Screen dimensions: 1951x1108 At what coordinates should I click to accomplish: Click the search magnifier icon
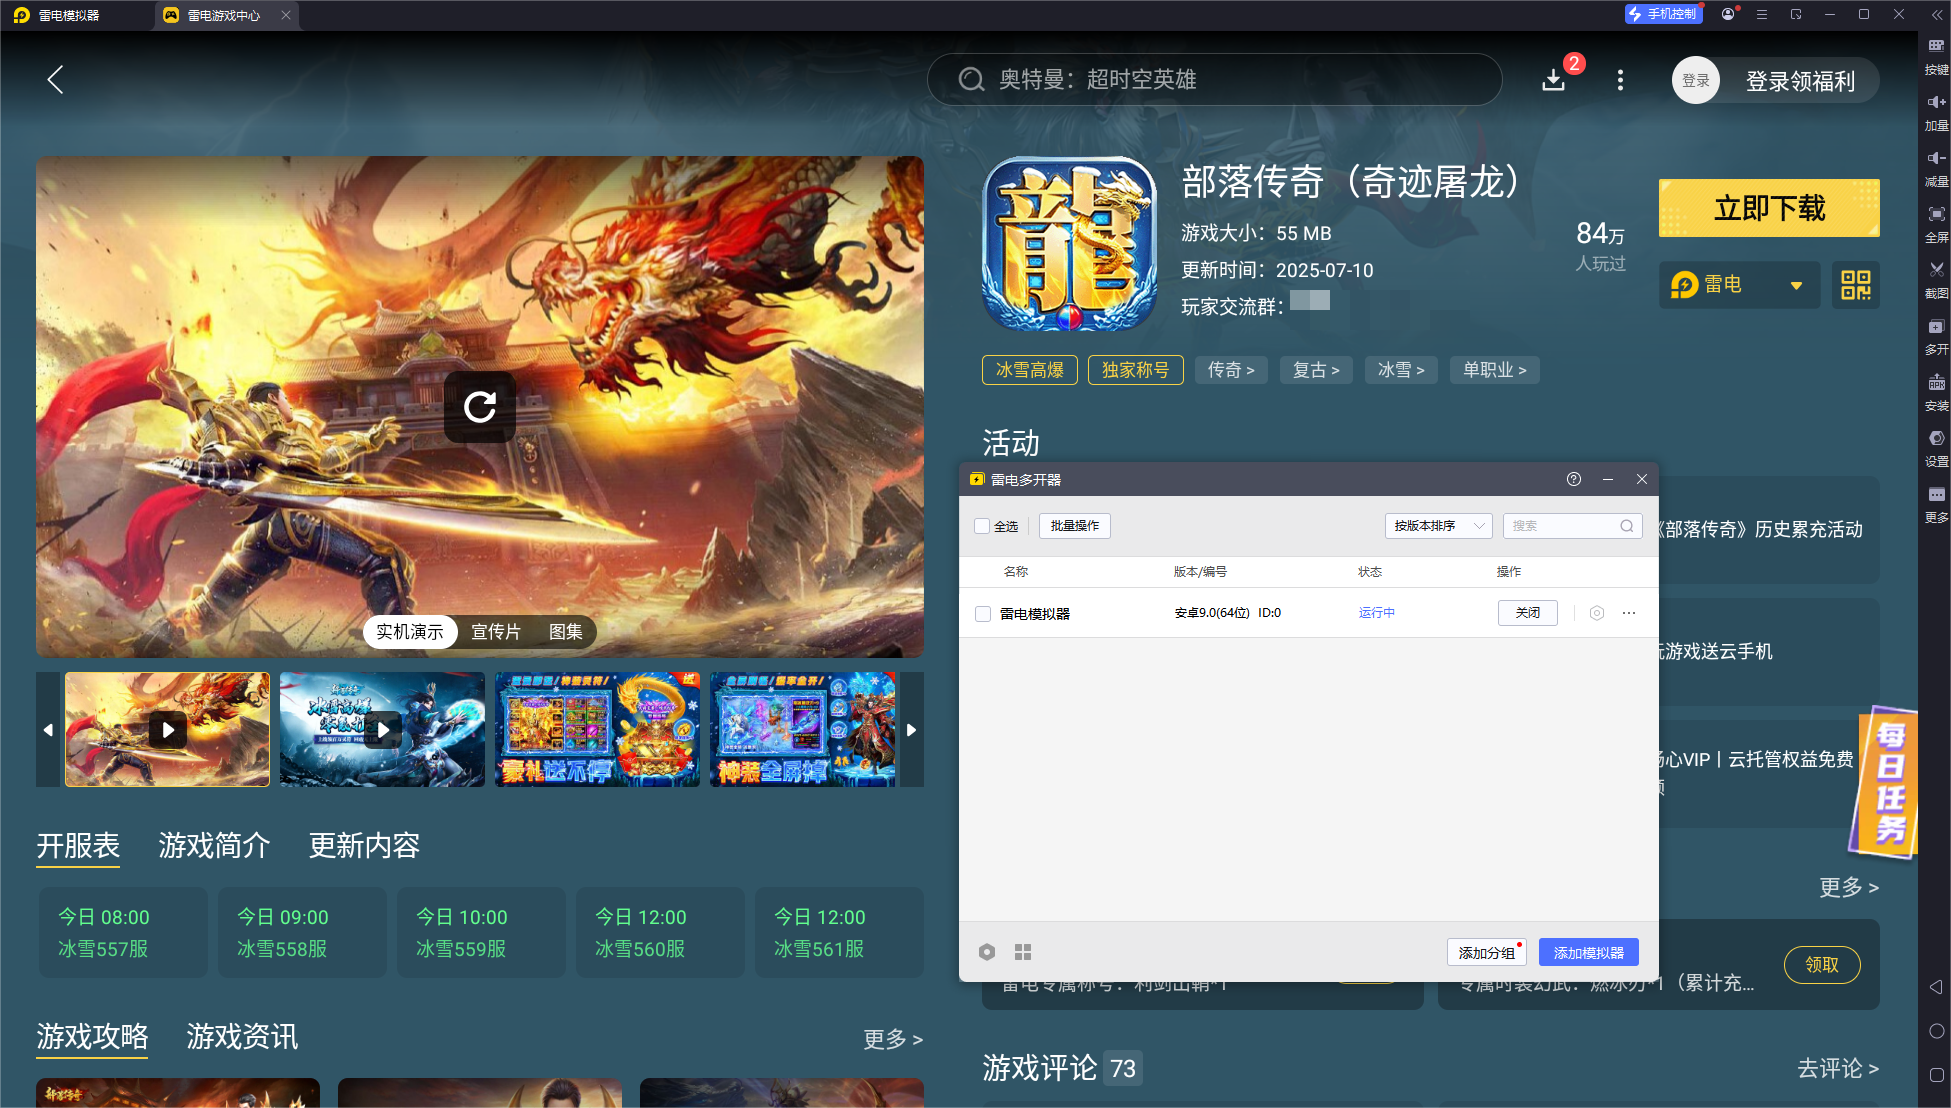[x=971, y=80]
